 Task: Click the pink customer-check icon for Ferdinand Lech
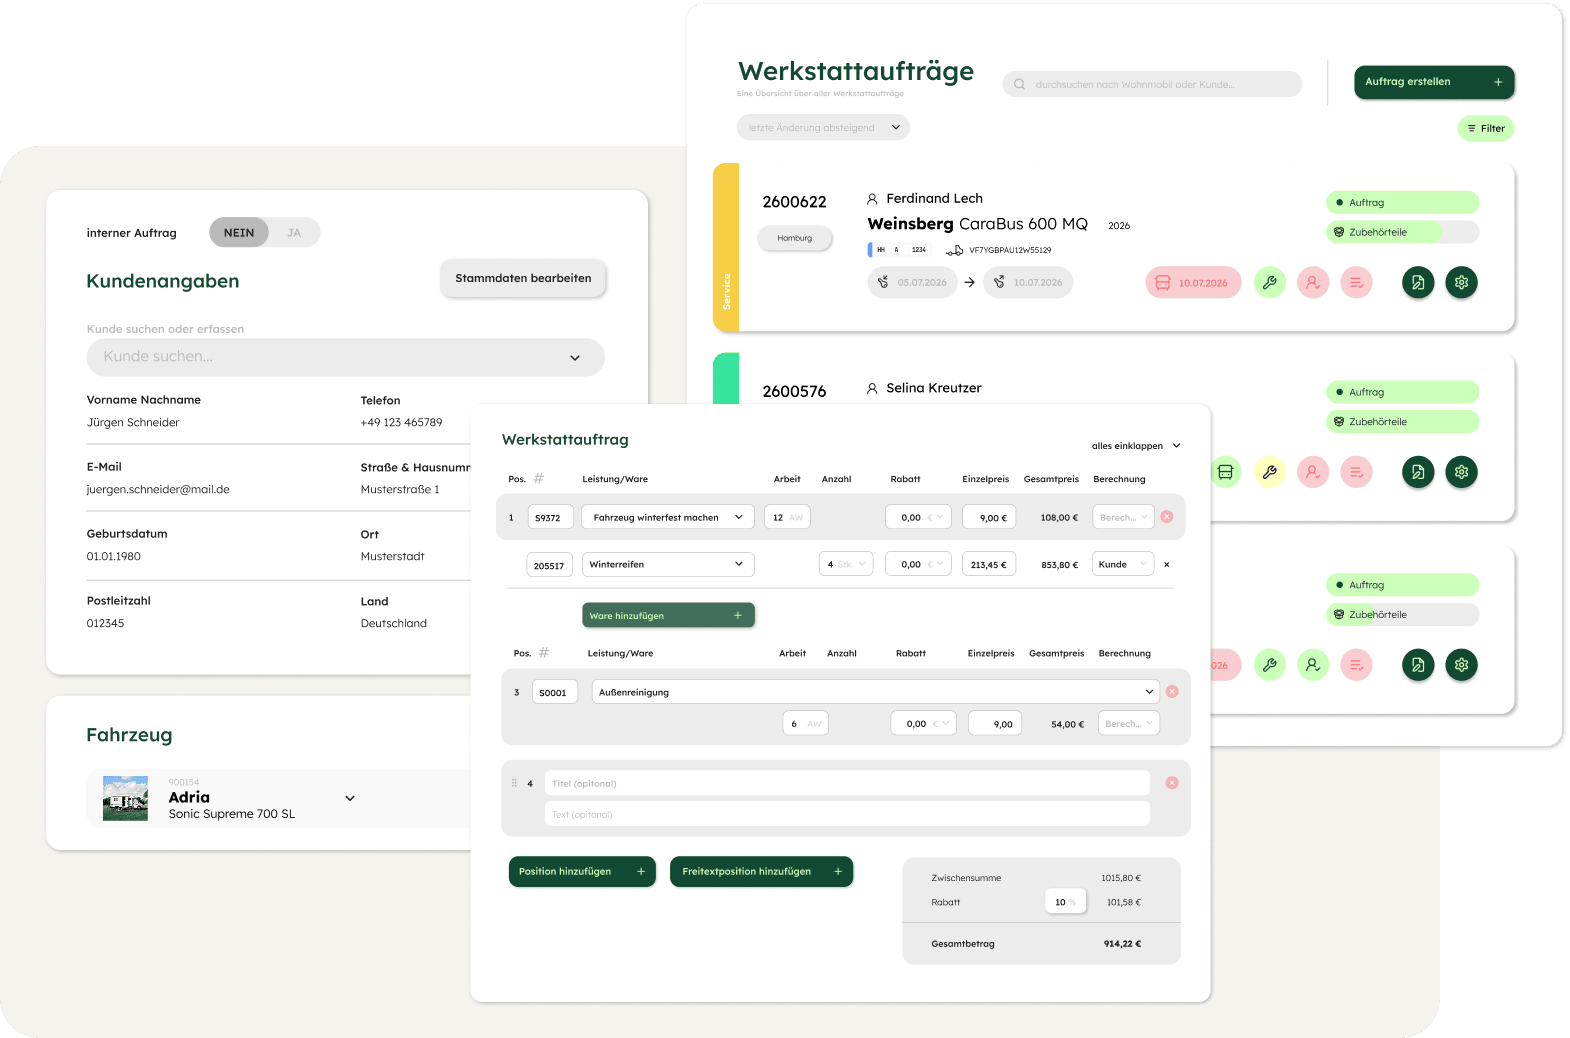pos(1312,283)
